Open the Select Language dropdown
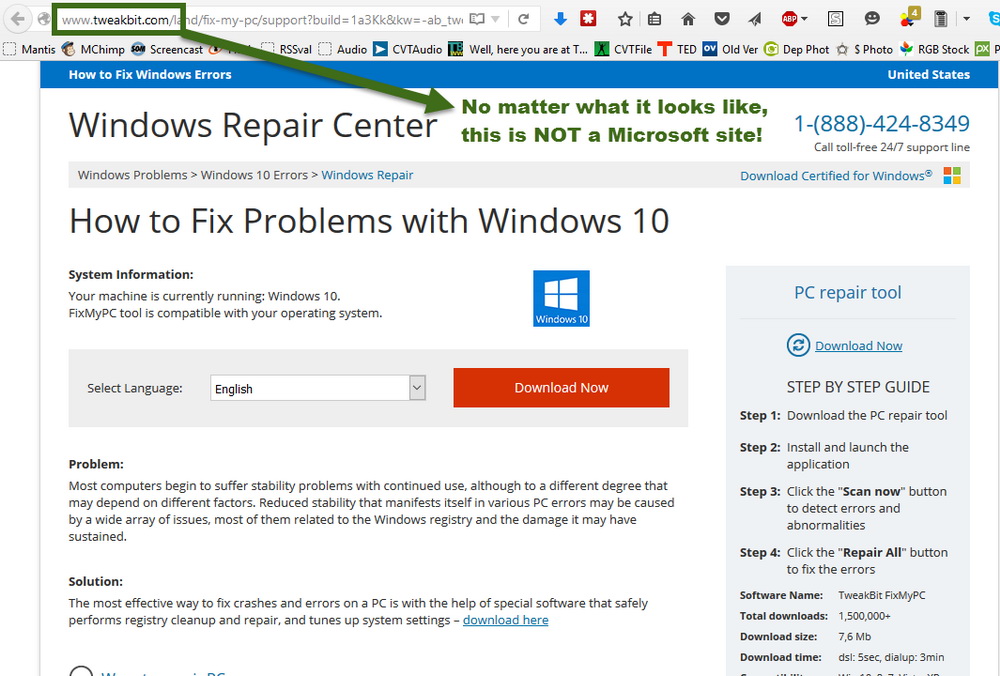This screenshot has height=676, width=1000. coord(318,388)
